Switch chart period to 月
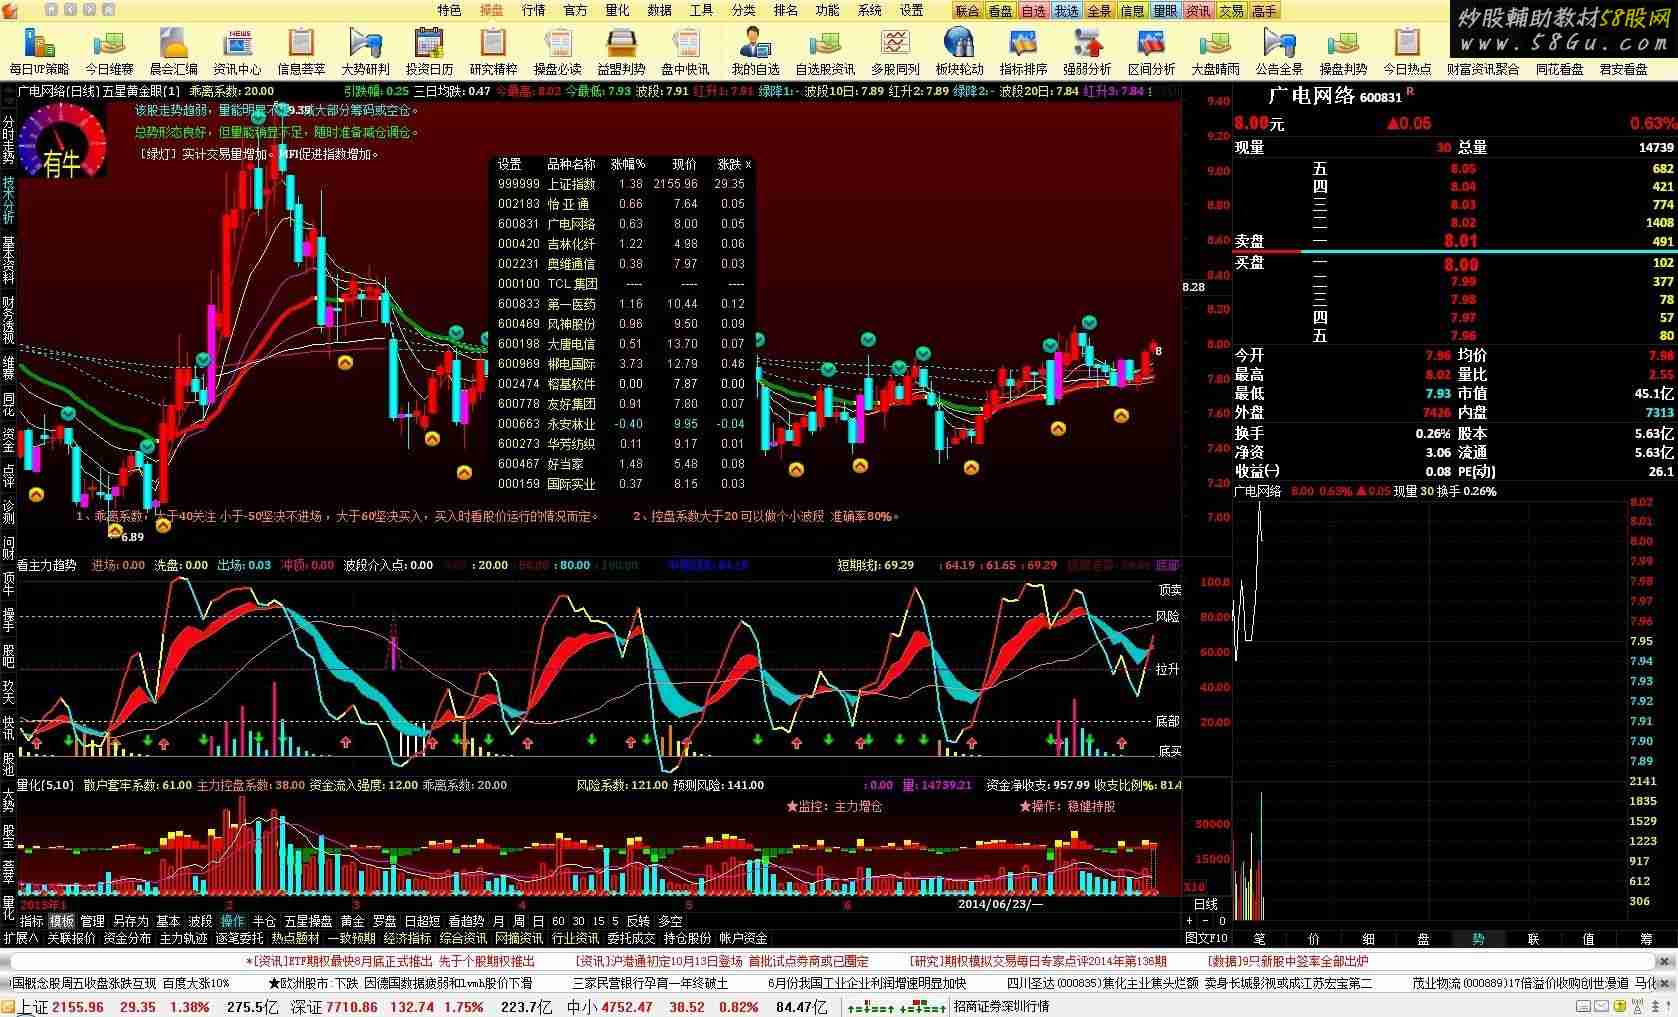Image resolution: width=1678 pixels, height=1017 pixels. point(499,921)
